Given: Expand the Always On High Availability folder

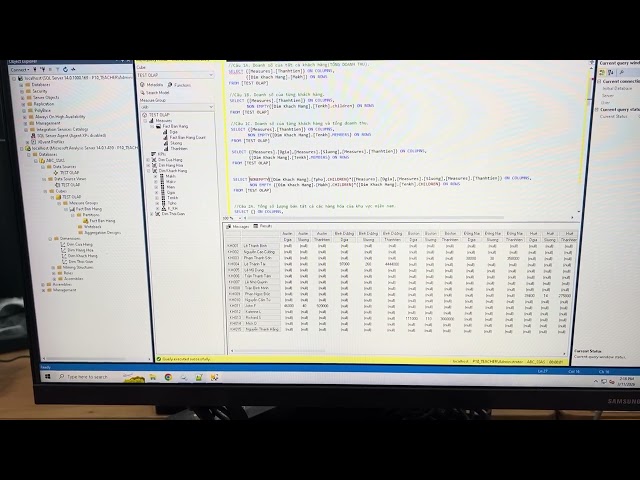Looking at the screenshot, I should point(25,117).
